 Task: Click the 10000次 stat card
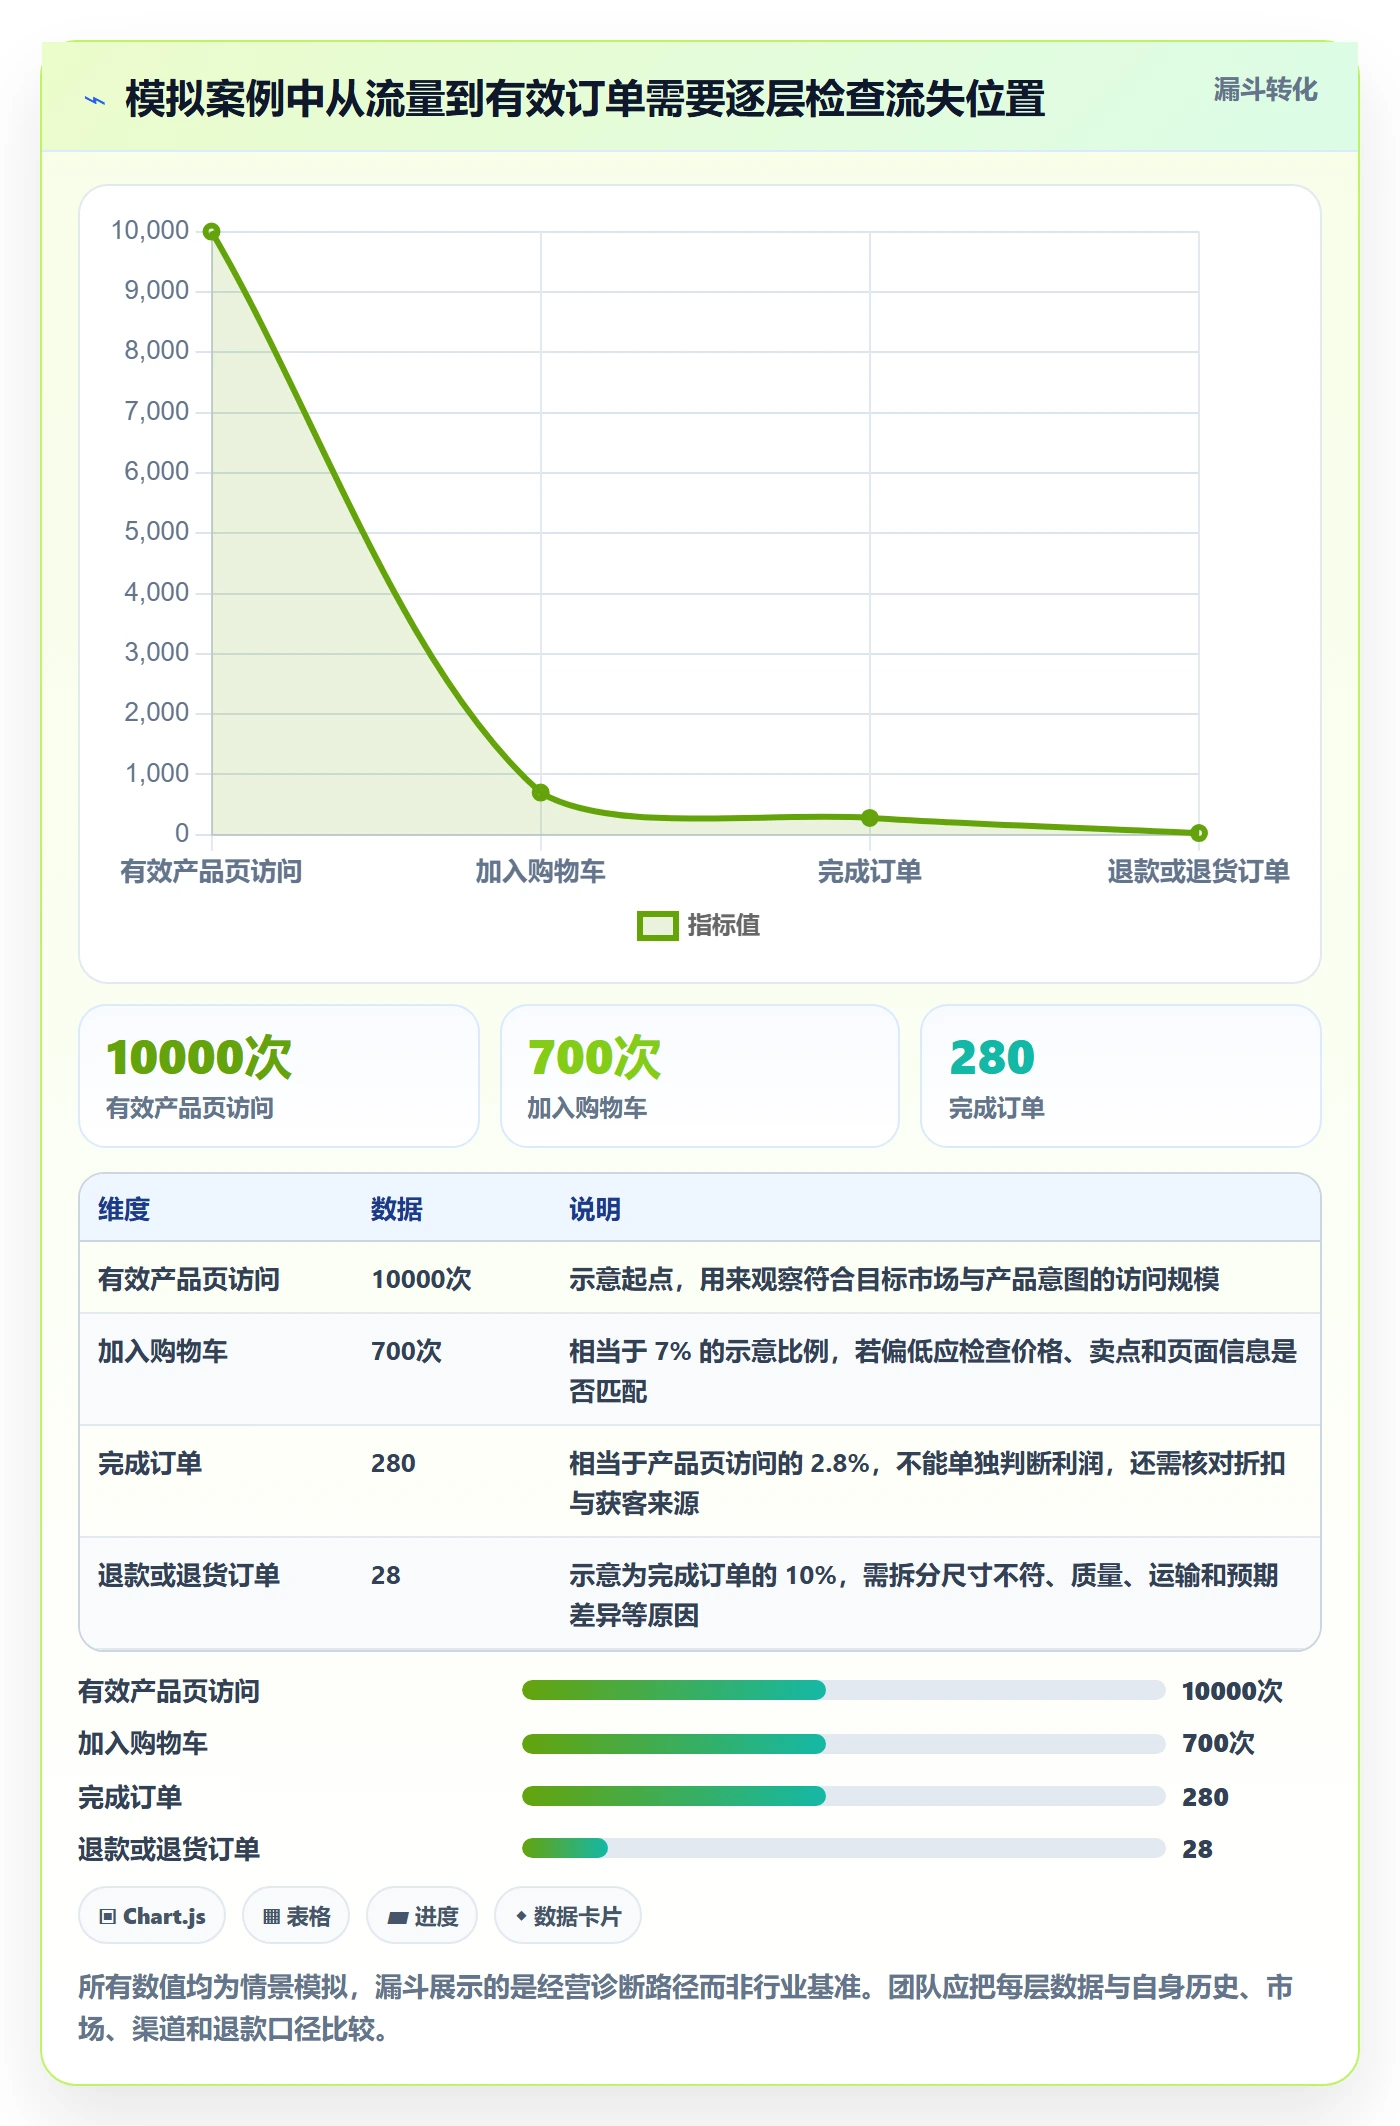click(279, 1076)
